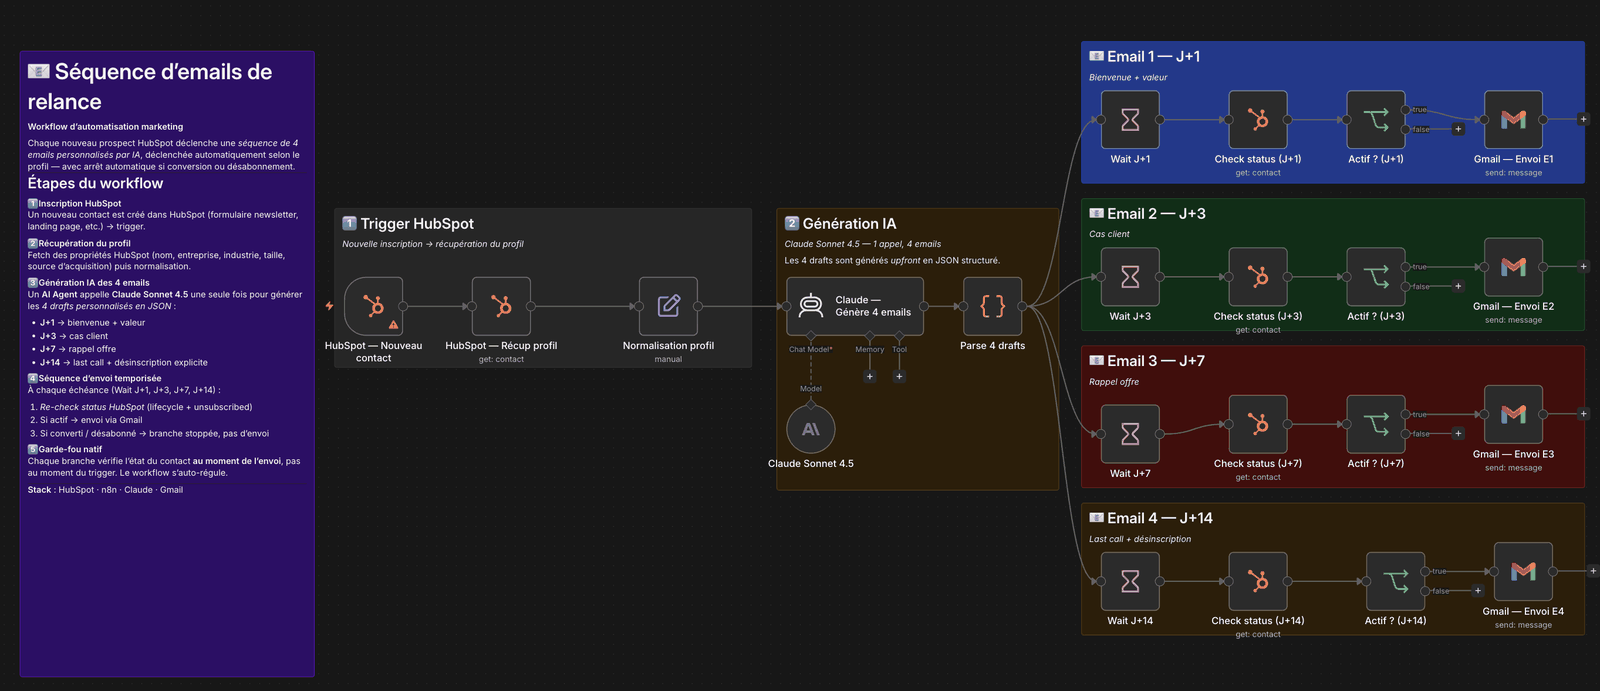Click the Stack : HubSpot · n8n · Claude · Gmail line

pyautogui.click(x=105, y=490)
